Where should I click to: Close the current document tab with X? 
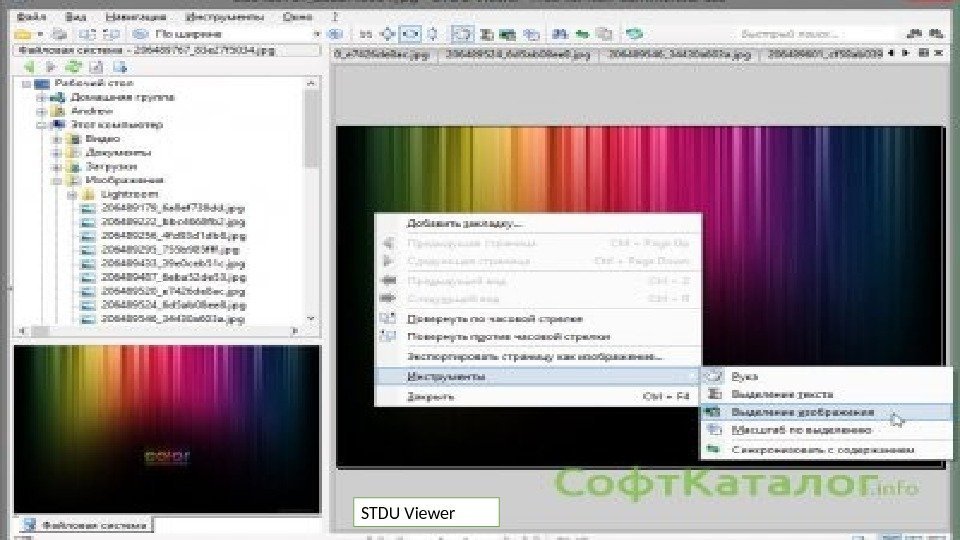[x=939, y=54]
